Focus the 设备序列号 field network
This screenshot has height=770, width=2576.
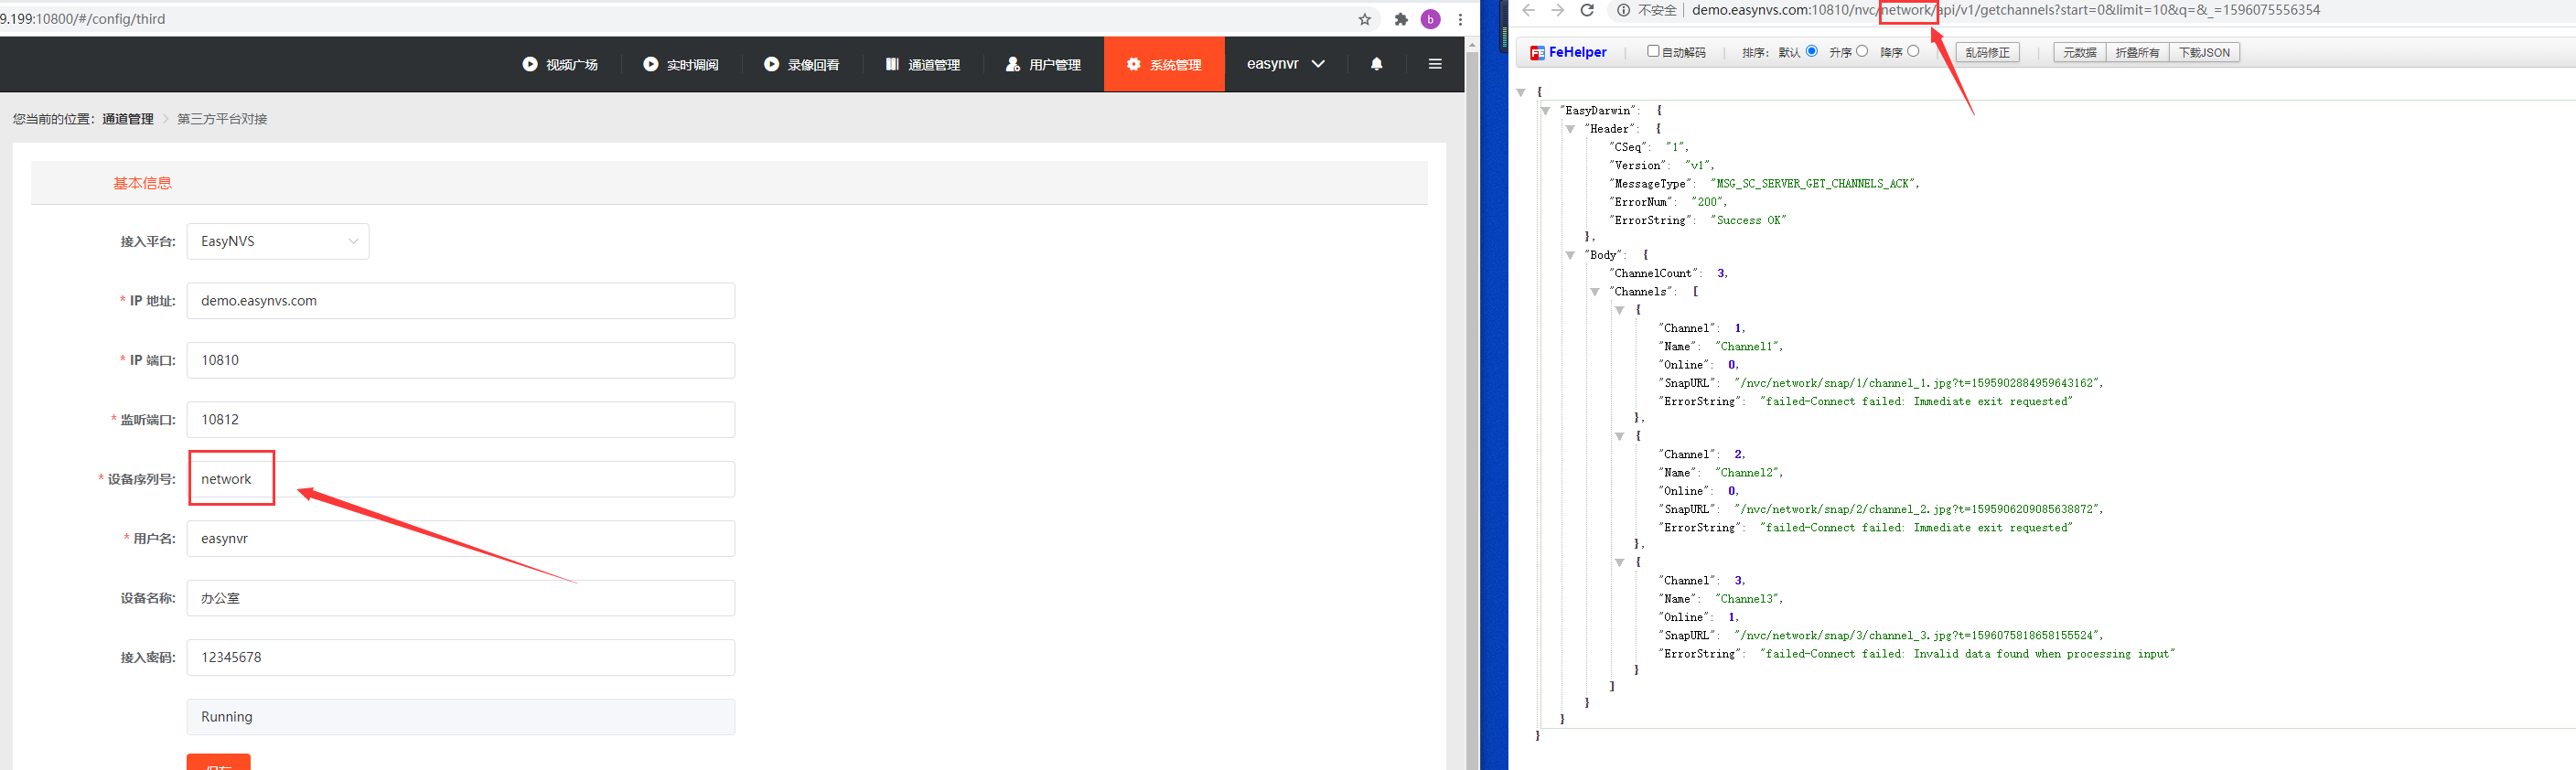click(461, 479)
